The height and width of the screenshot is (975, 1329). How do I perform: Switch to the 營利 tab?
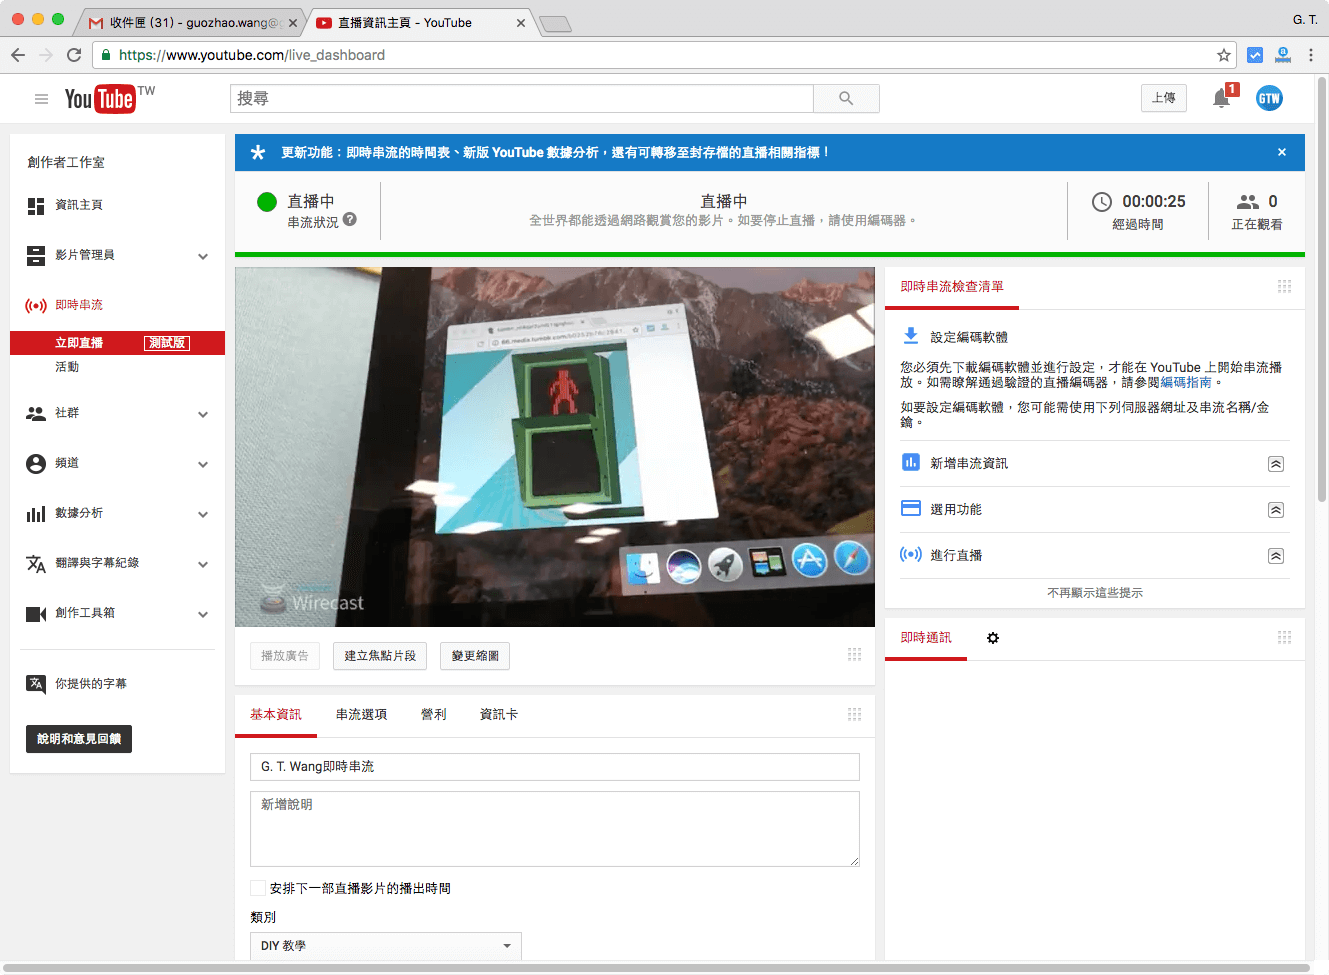point(434,714)
